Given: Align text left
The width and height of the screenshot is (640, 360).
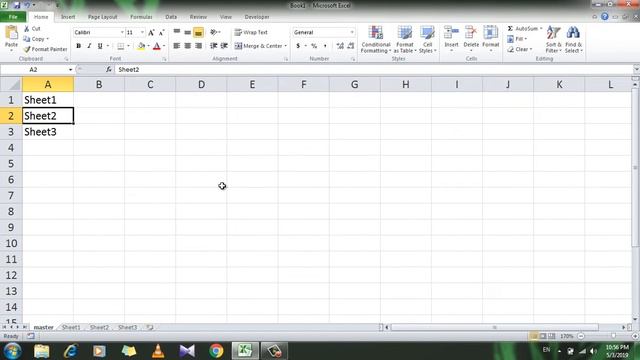Looking at the screenshot, I should tap(177, 46).
